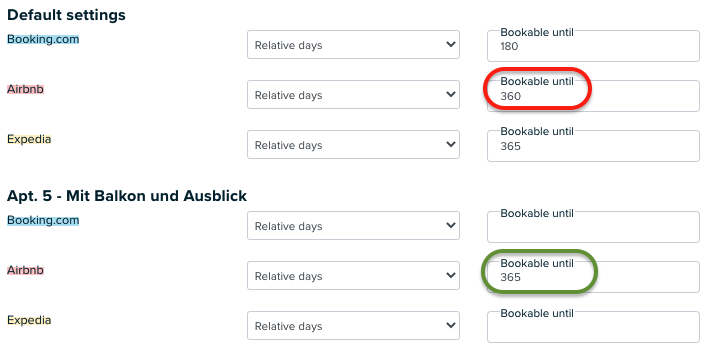Click chevron arrow of Apt. 5 Booking.com dropdown
Viewport: 708px width, 360px height.
click(x=450, y=225)
